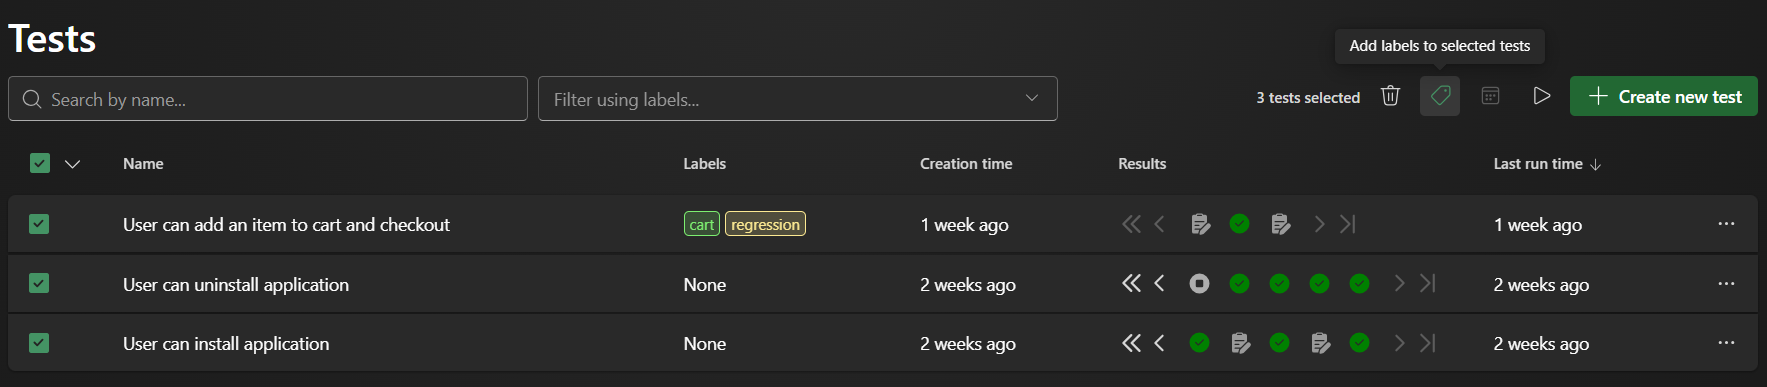Click the sort arrow beside Last run time

[1596, 164]
